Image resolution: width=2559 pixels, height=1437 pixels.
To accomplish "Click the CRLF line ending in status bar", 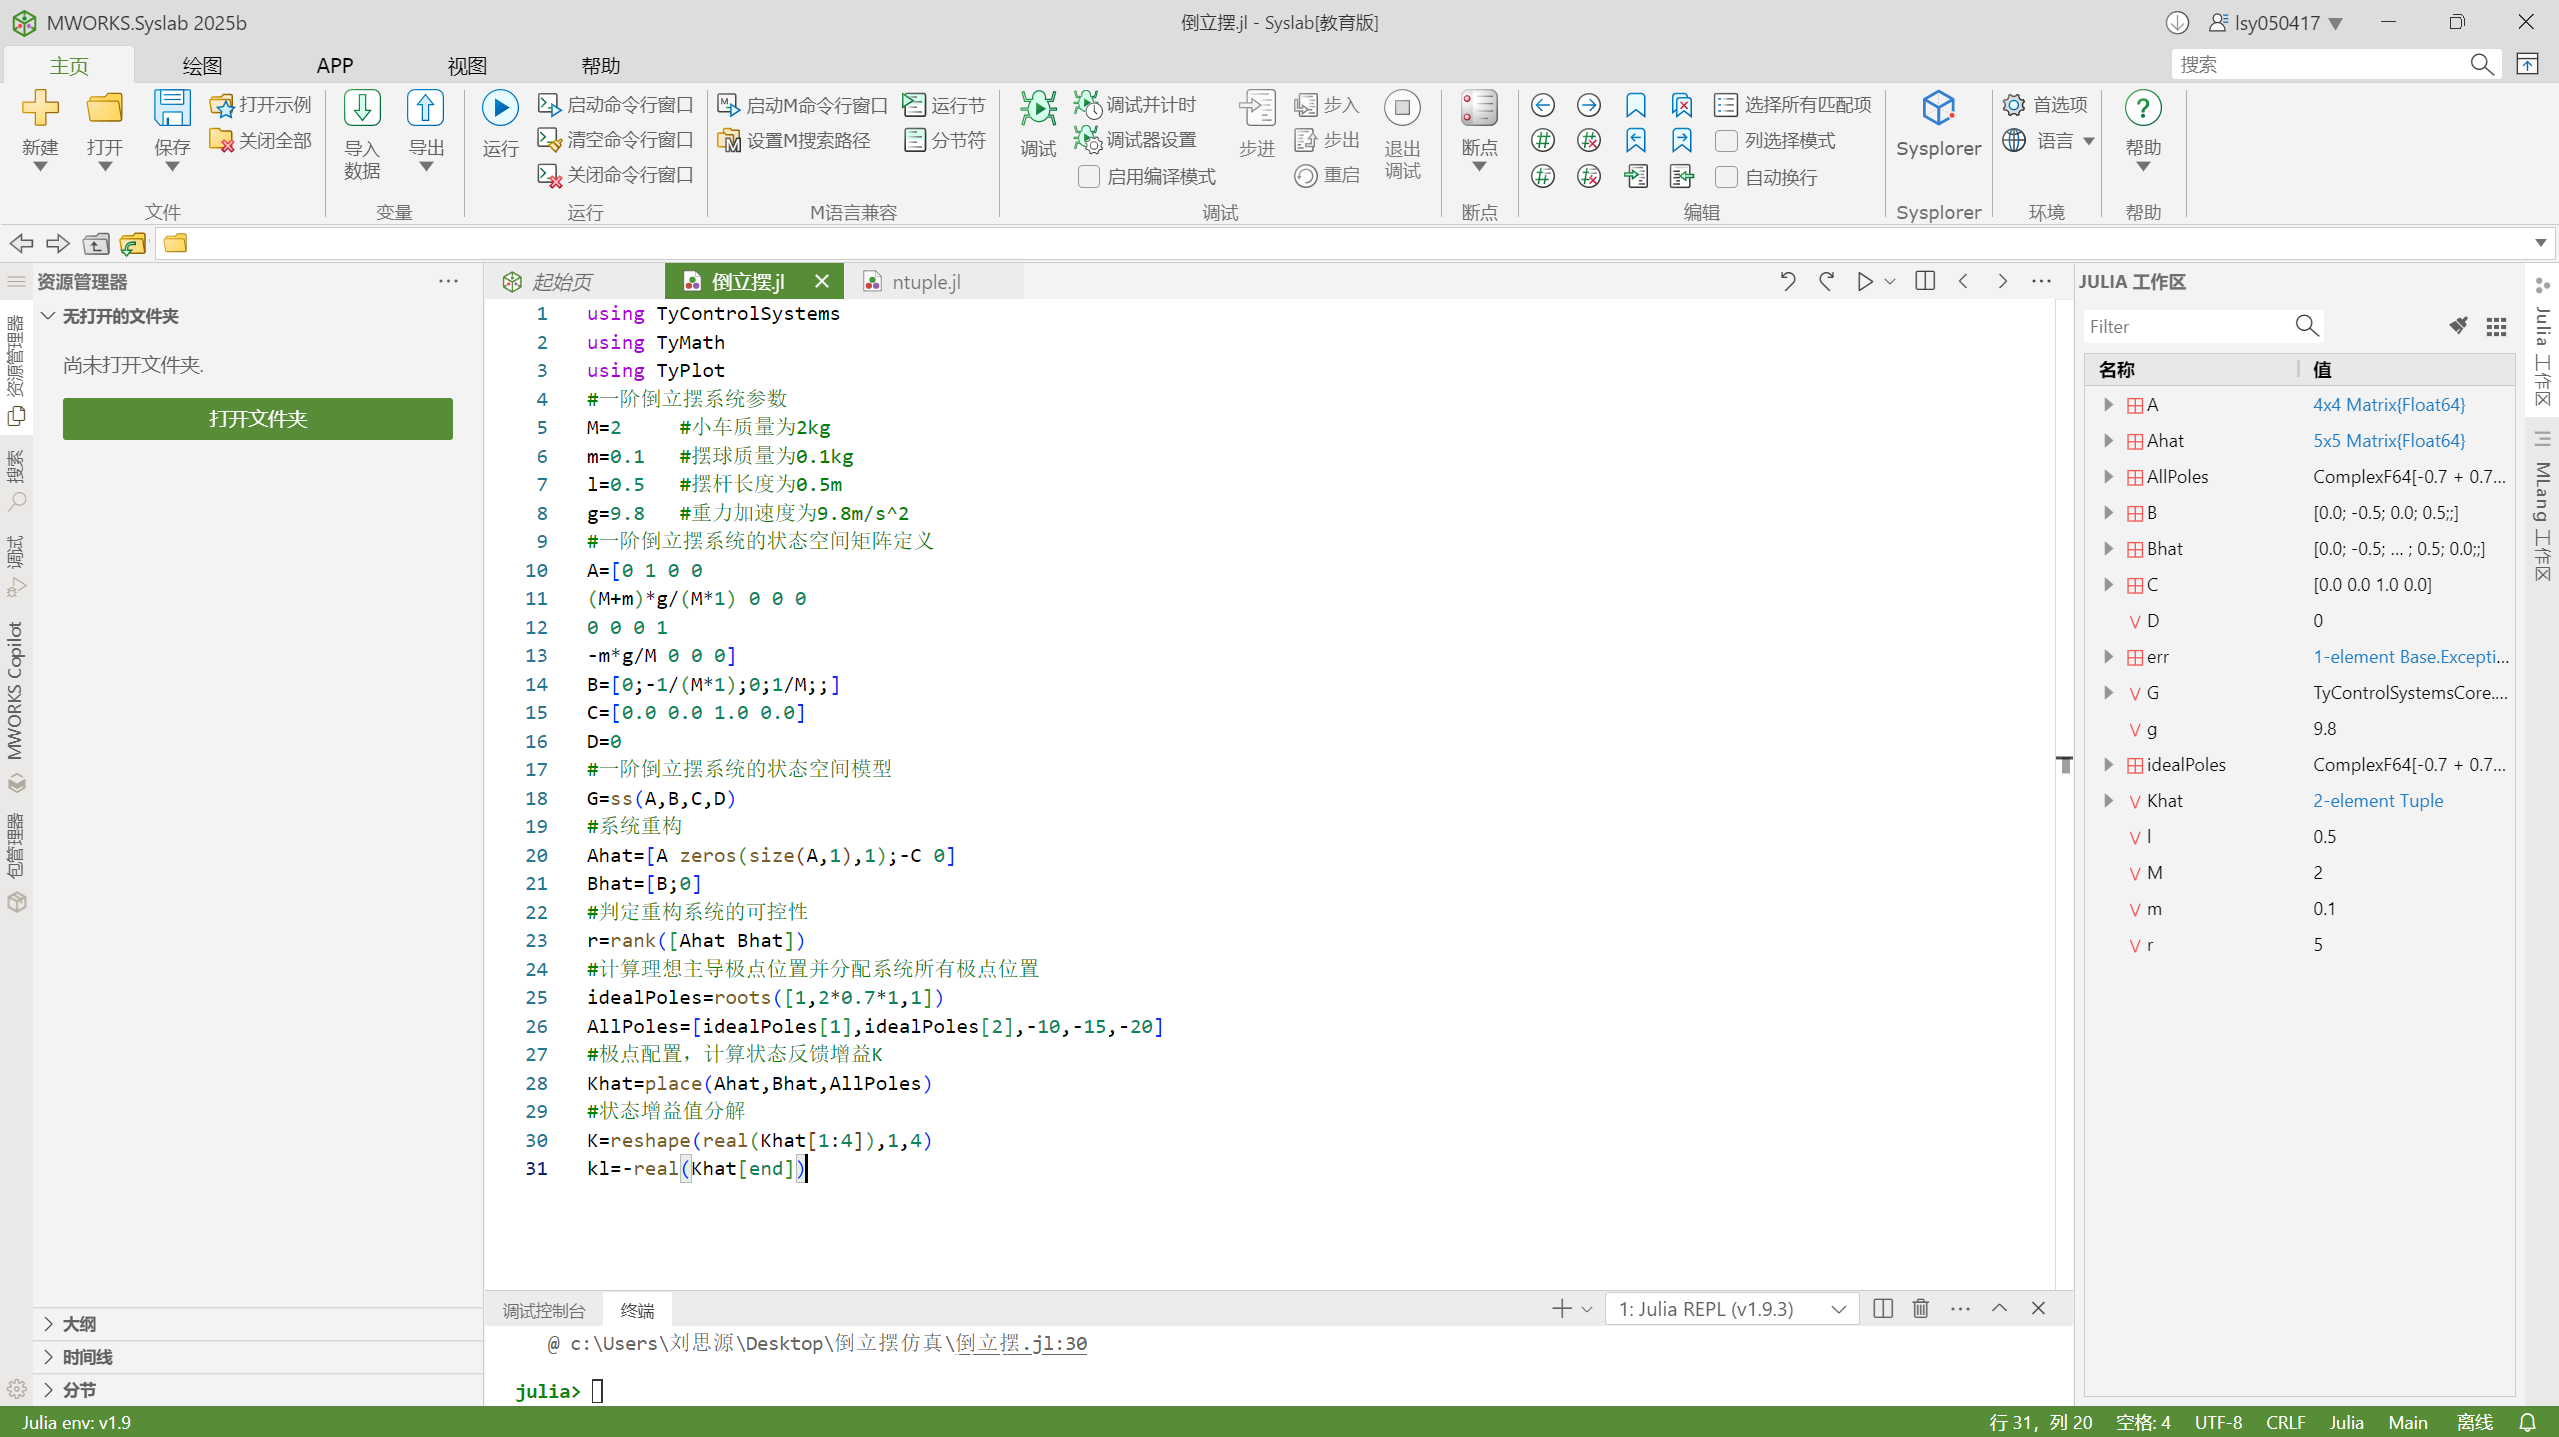I will [x=2285, y=1422].
